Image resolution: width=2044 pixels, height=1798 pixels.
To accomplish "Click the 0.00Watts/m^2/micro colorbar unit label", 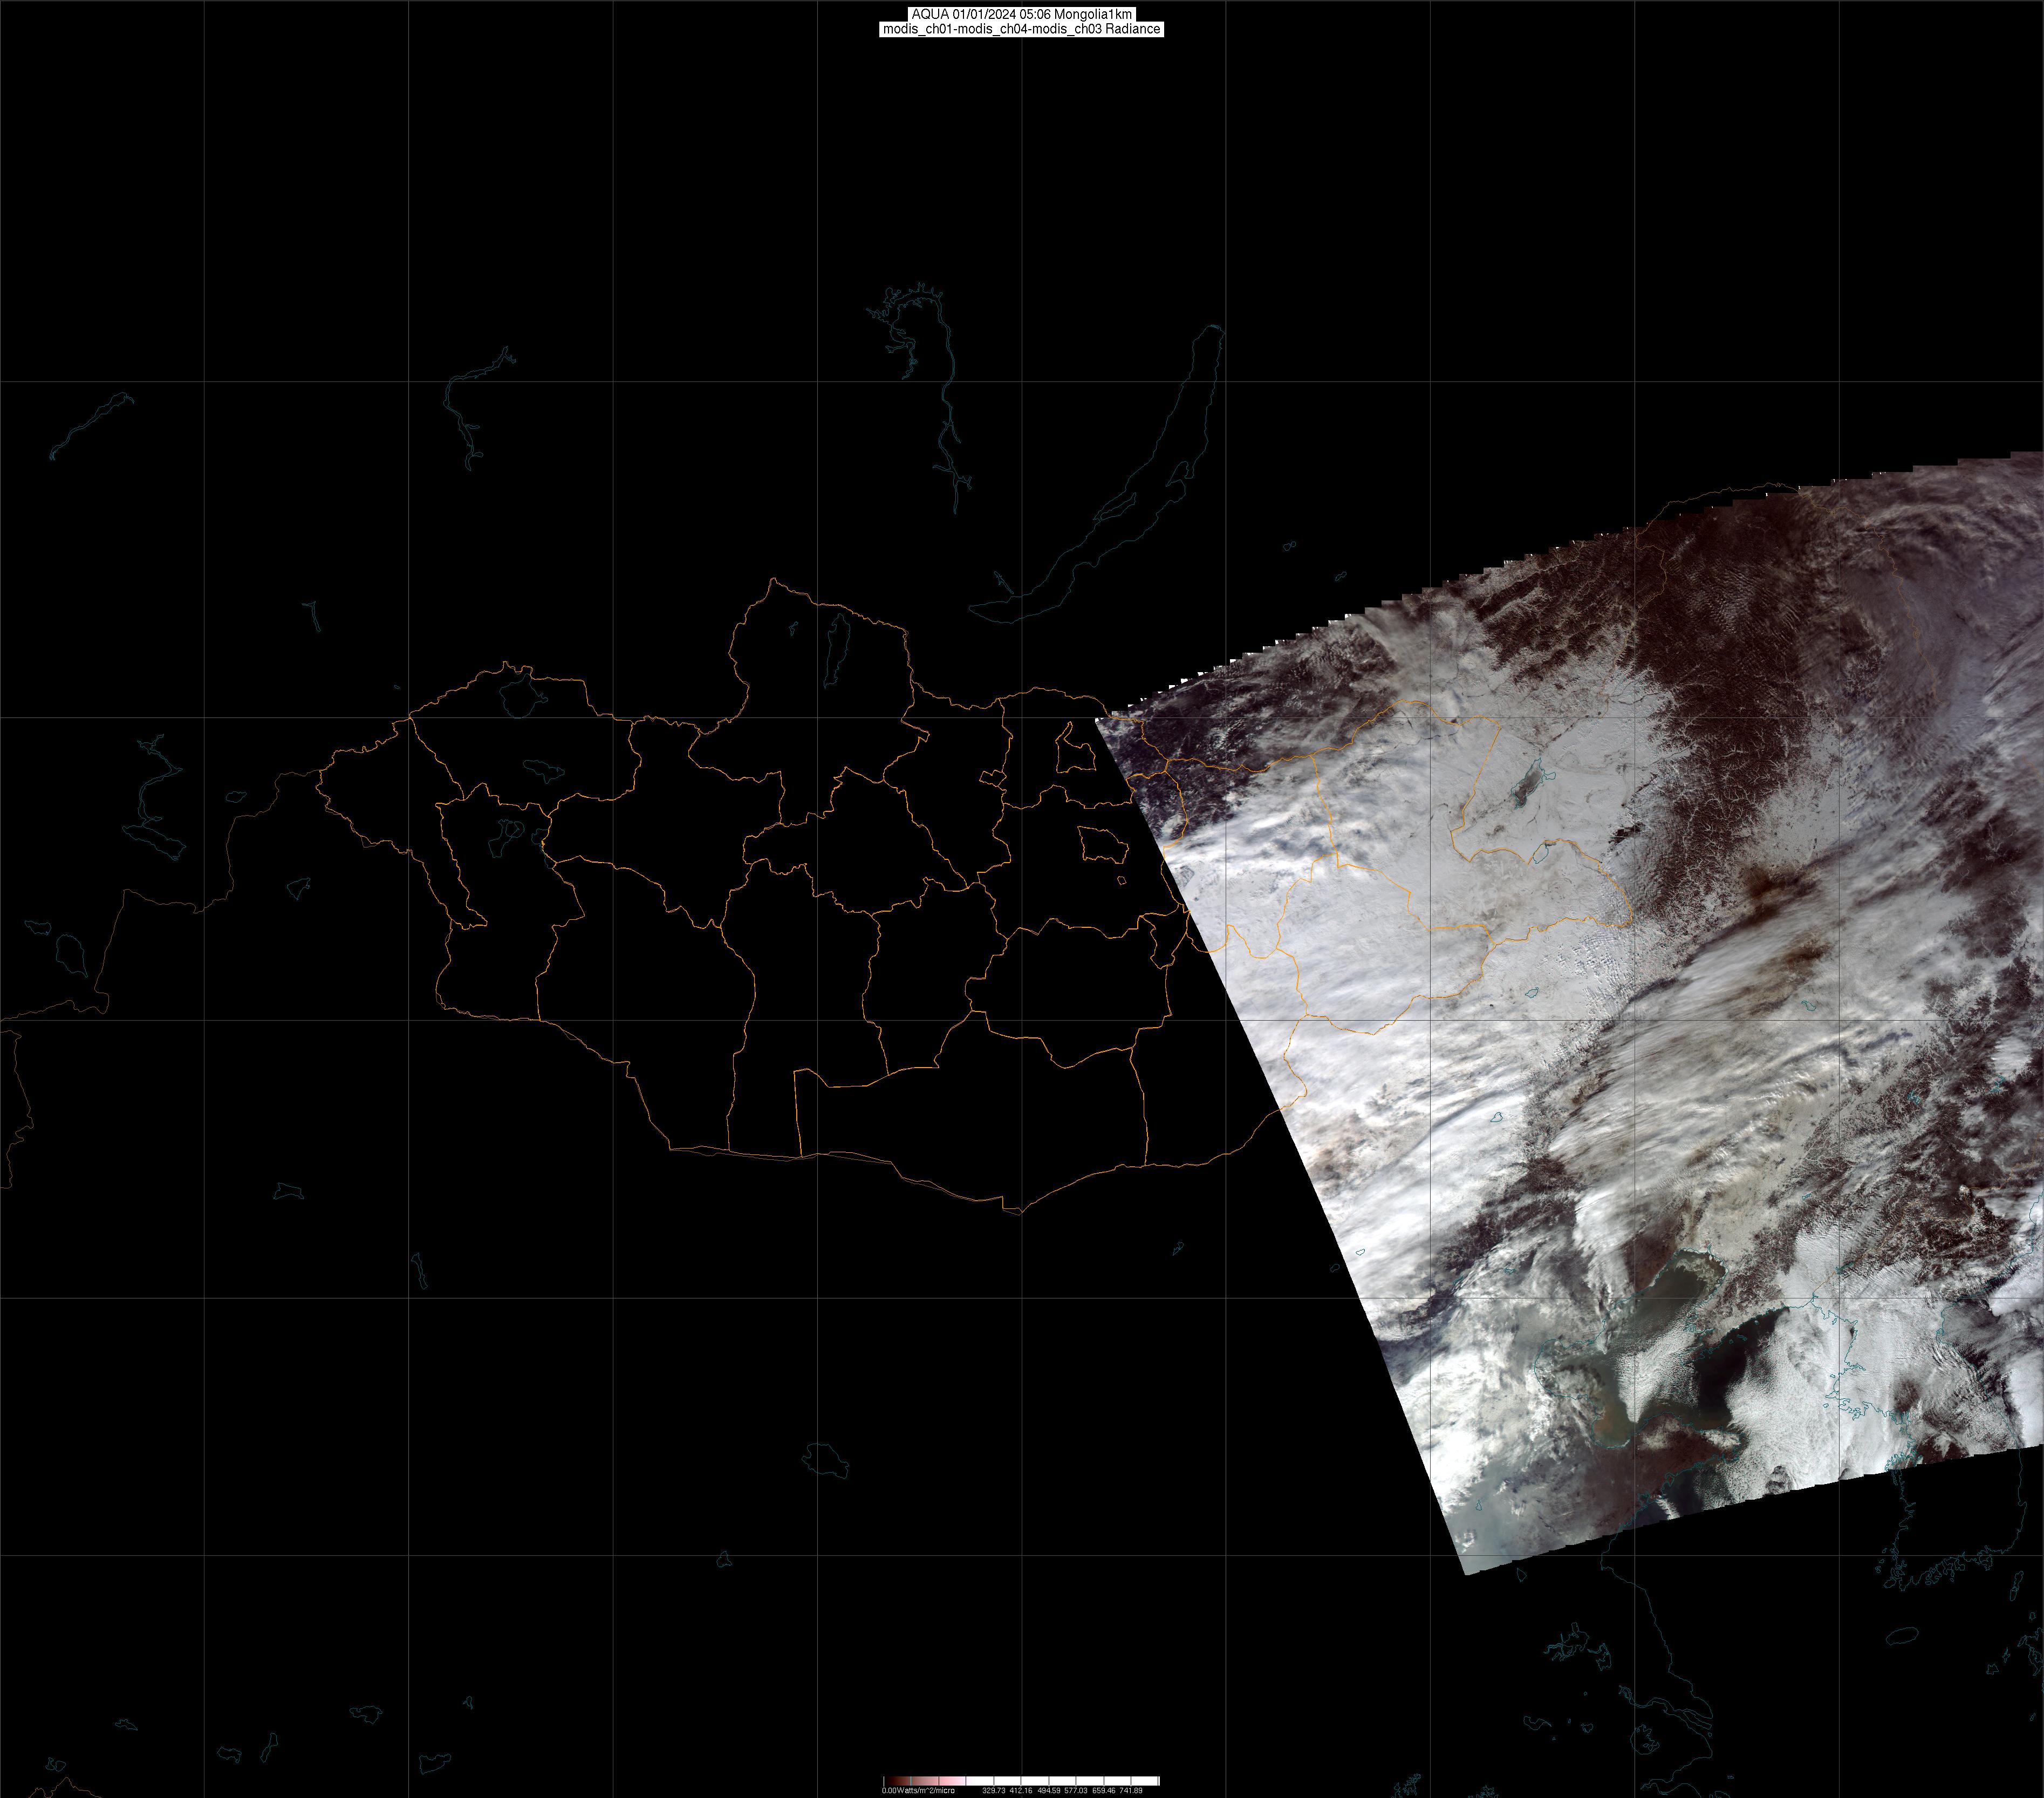I will [918, 1791].
